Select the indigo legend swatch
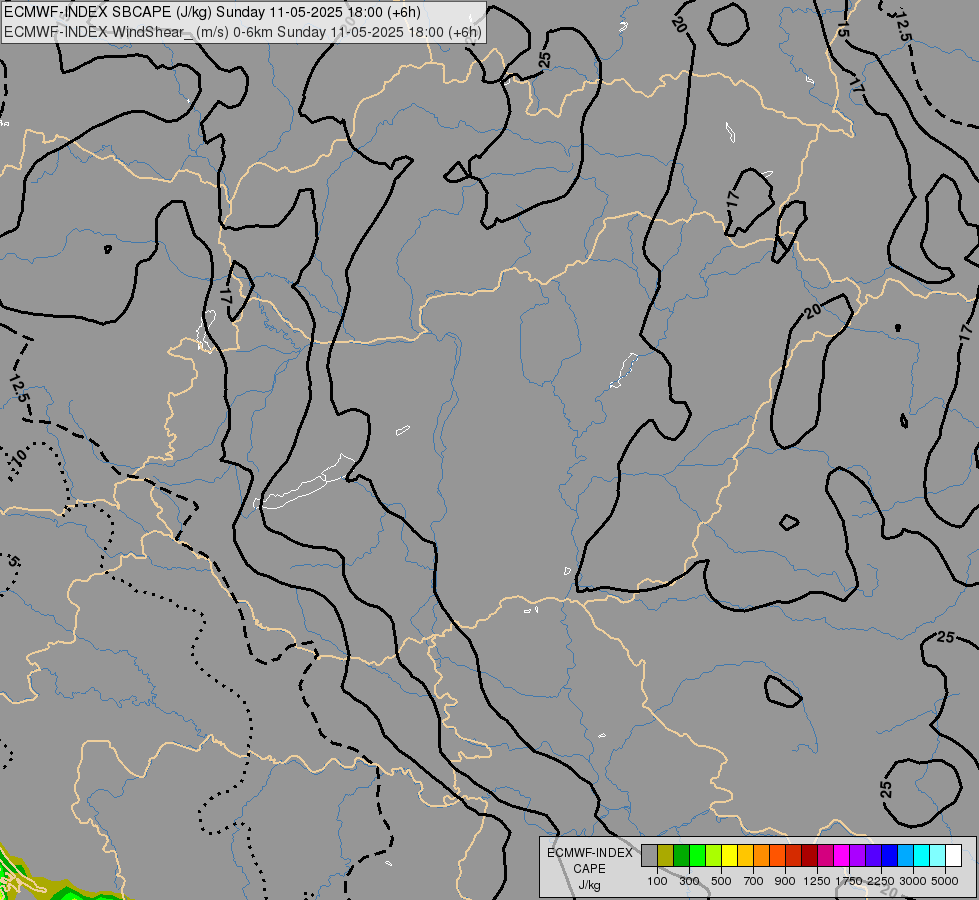Viewport: 979px width, 900px height. point(873,855)
